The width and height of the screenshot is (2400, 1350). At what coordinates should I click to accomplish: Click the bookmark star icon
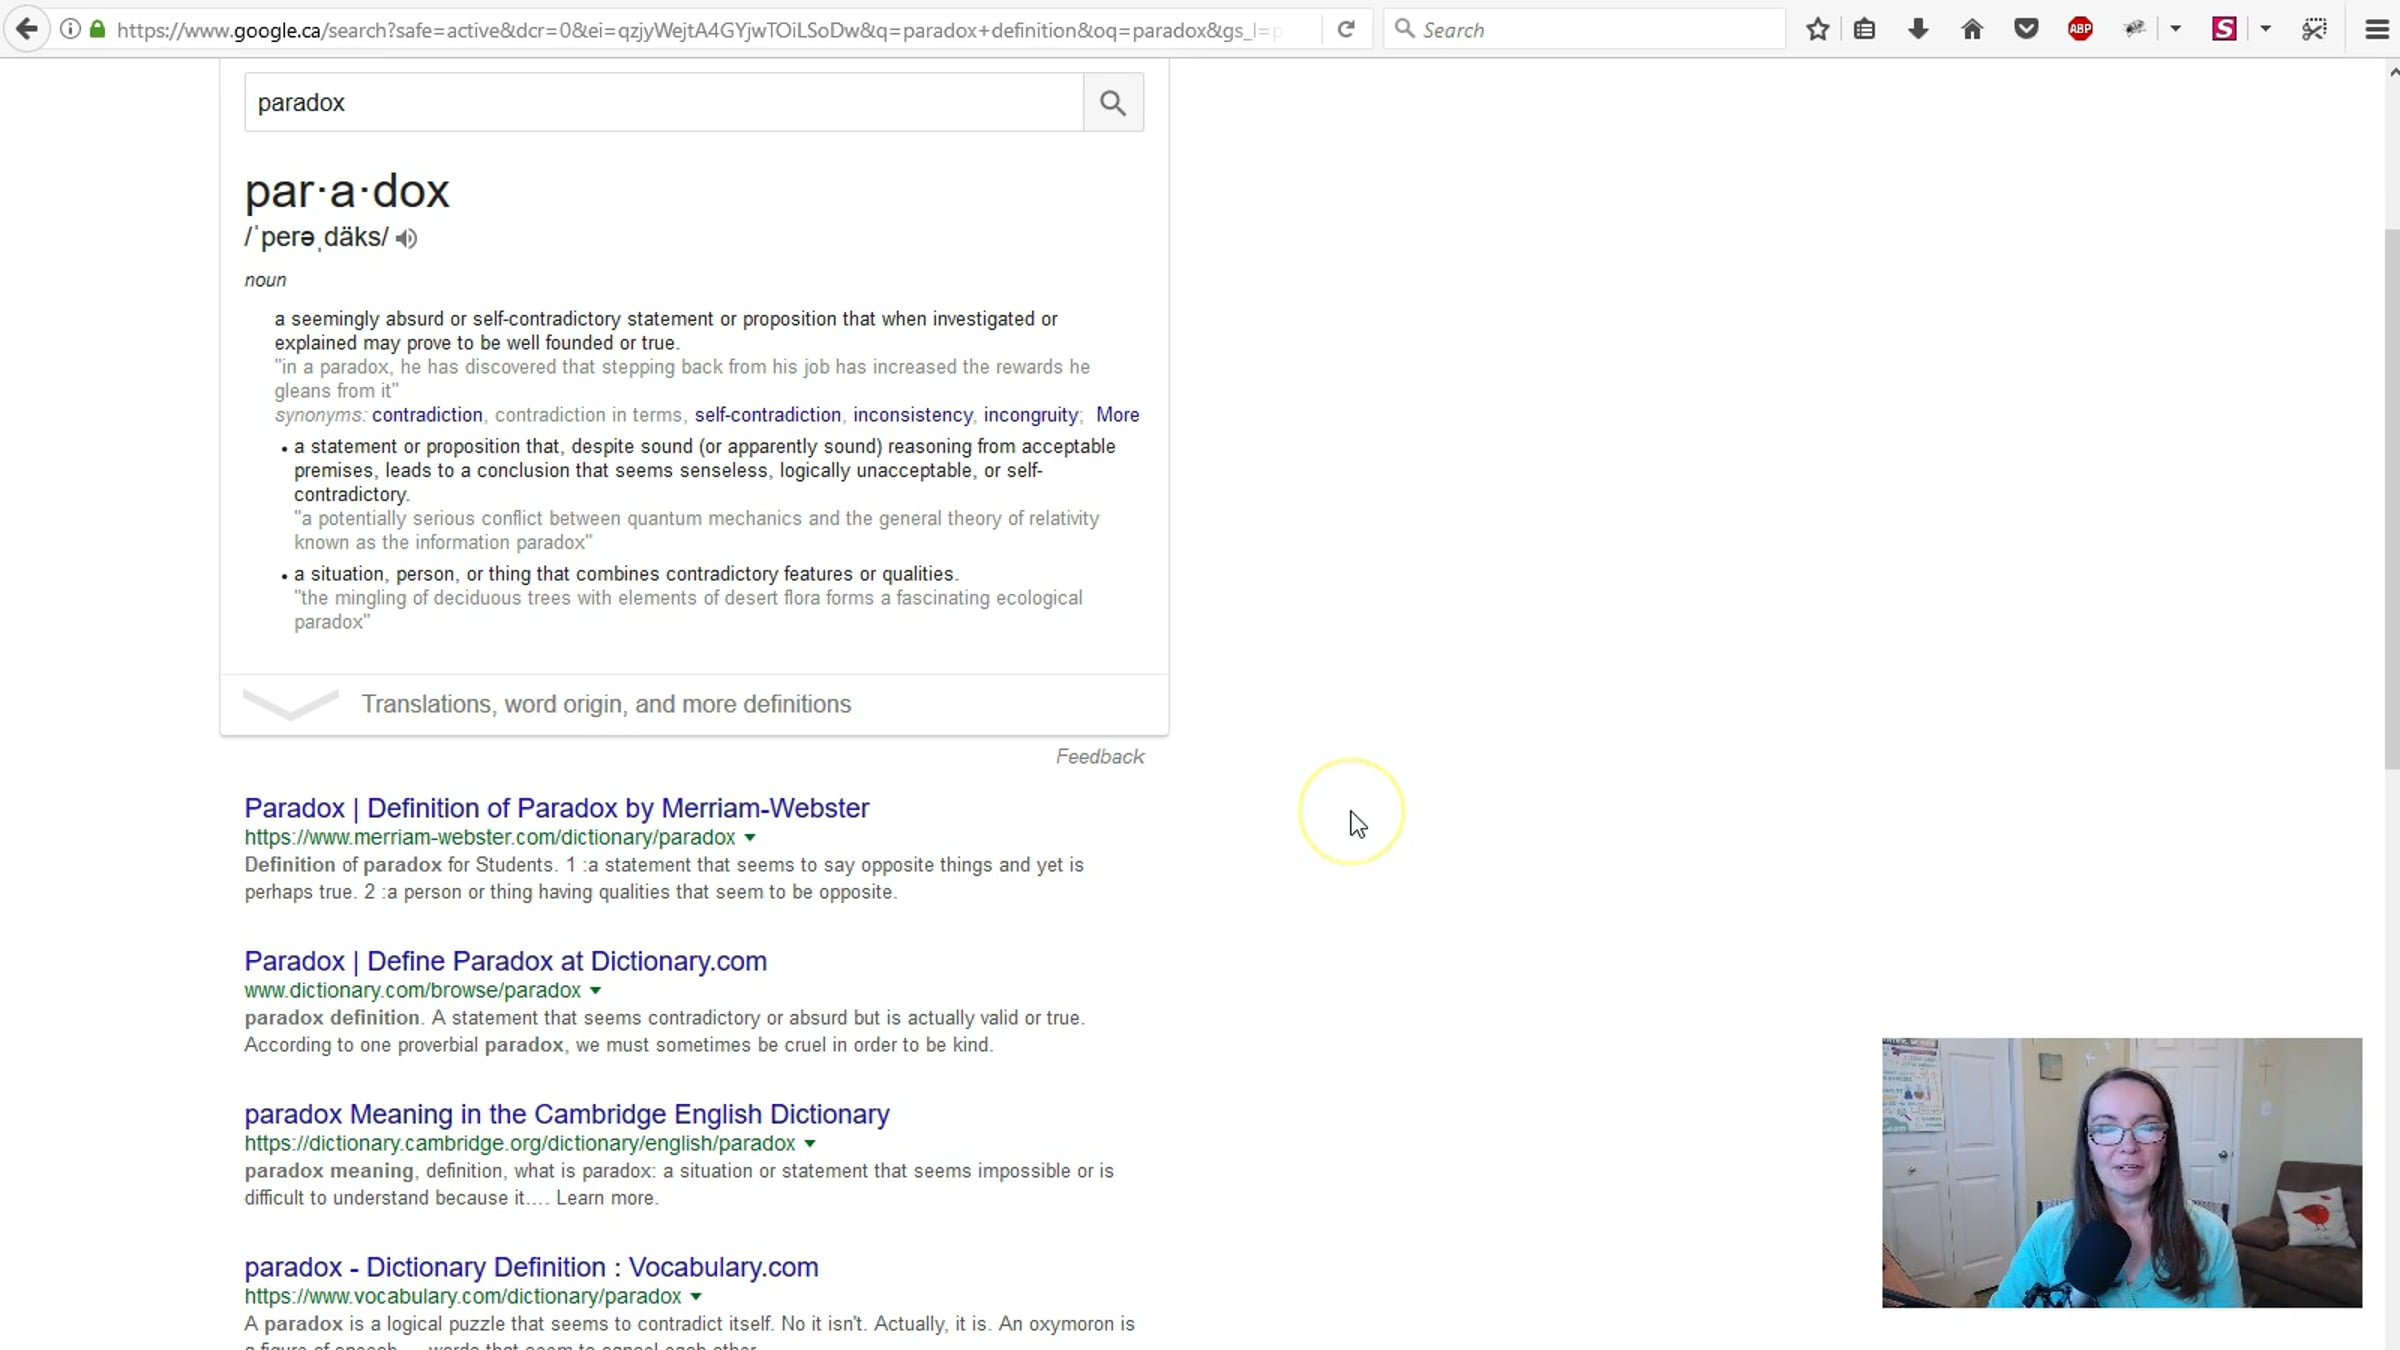click(x=1818, y=30)
